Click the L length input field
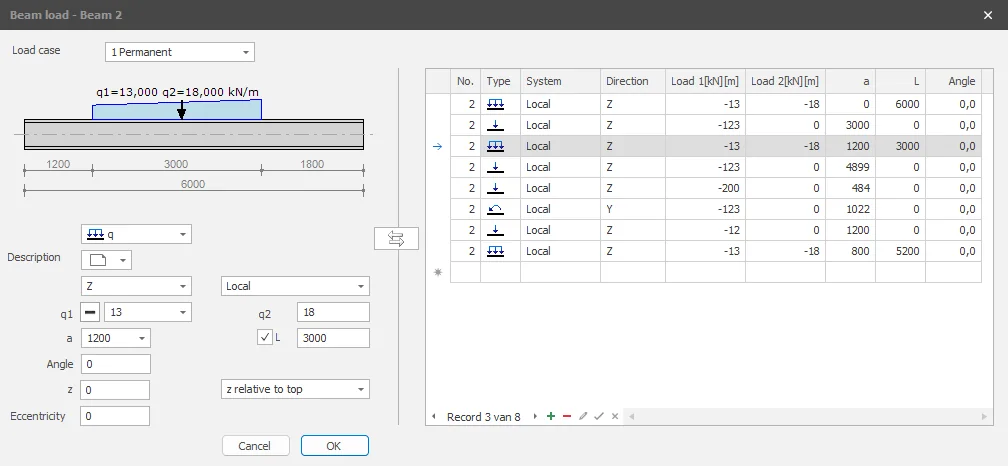The width and height of the screenshot is (1008, 466). point(333,338)
